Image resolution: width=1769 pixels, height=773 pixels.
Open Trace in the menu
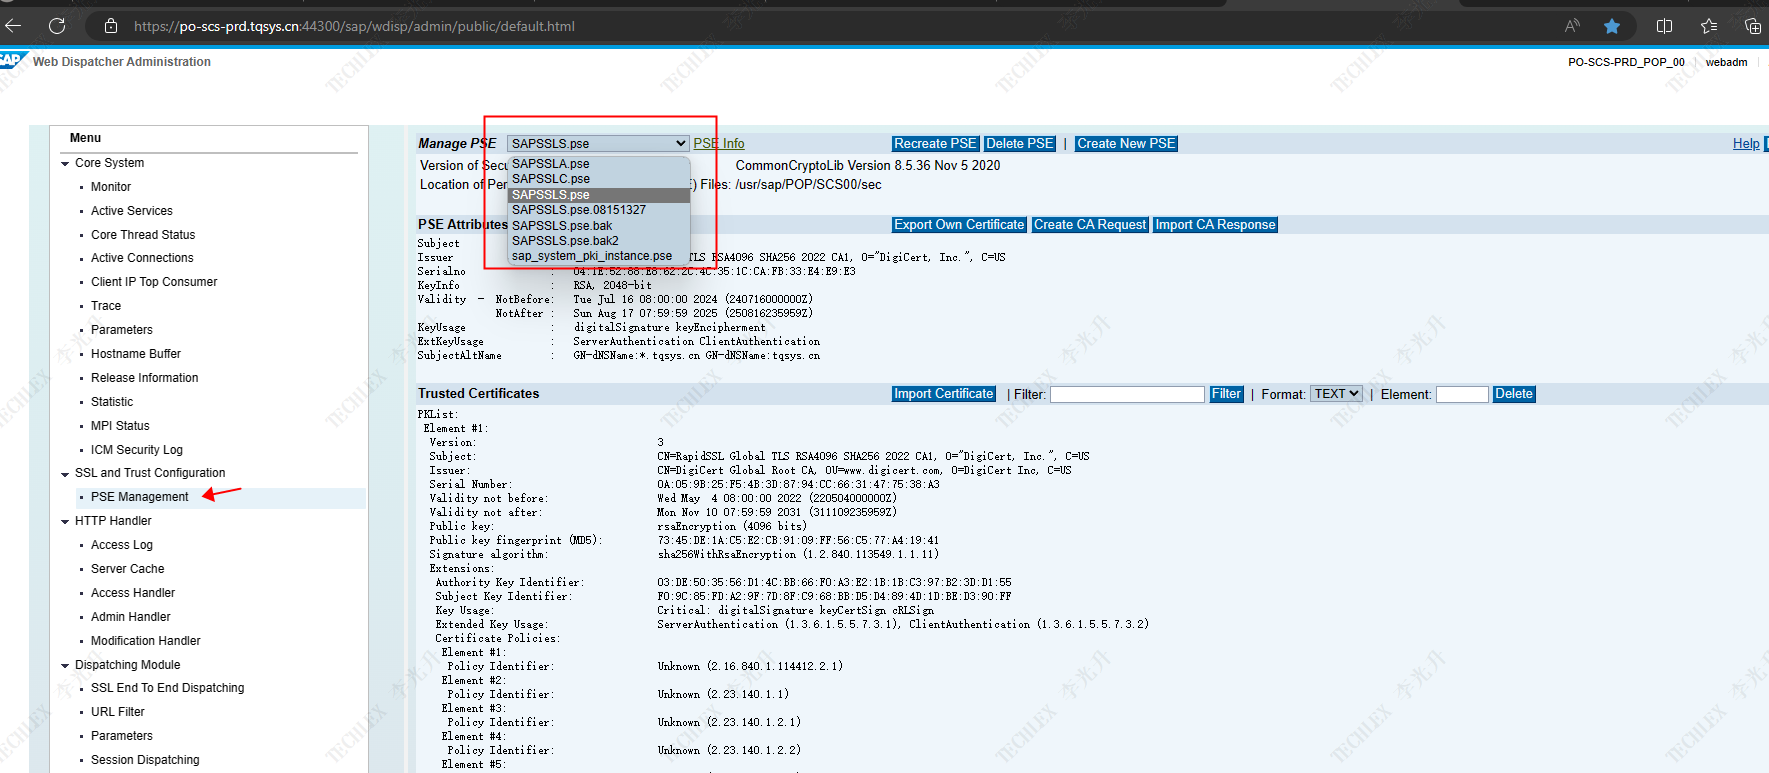(106, 306)
